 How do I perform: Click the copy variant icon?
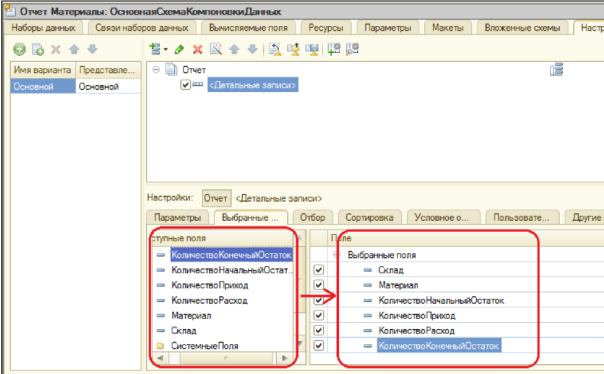click(x=38, y=49)
